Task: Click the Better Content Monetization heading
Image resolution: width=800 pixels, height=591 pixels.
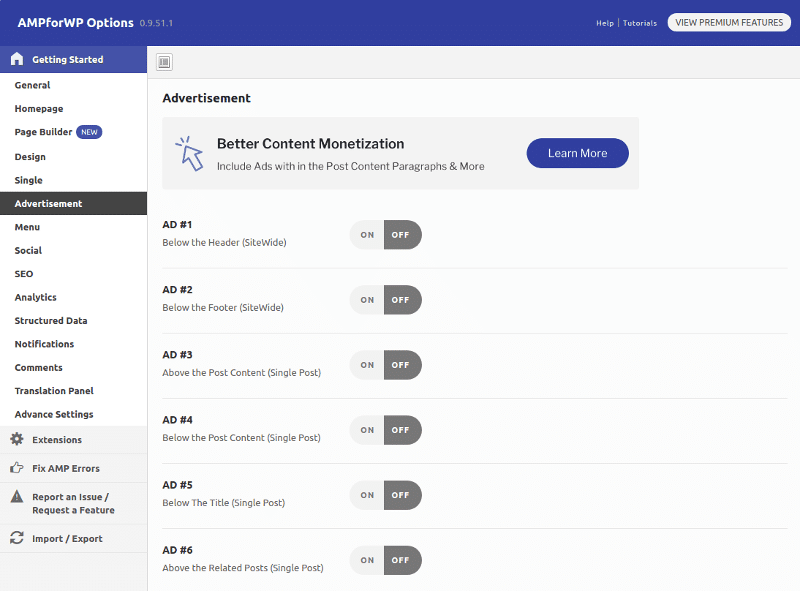Action: (x=310, y=144)
